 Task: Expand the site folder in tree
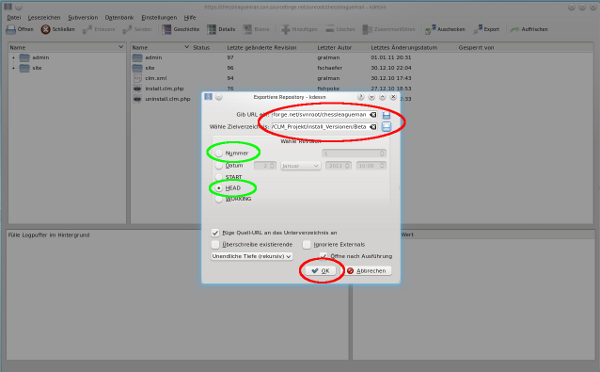(x=13, y=68)
